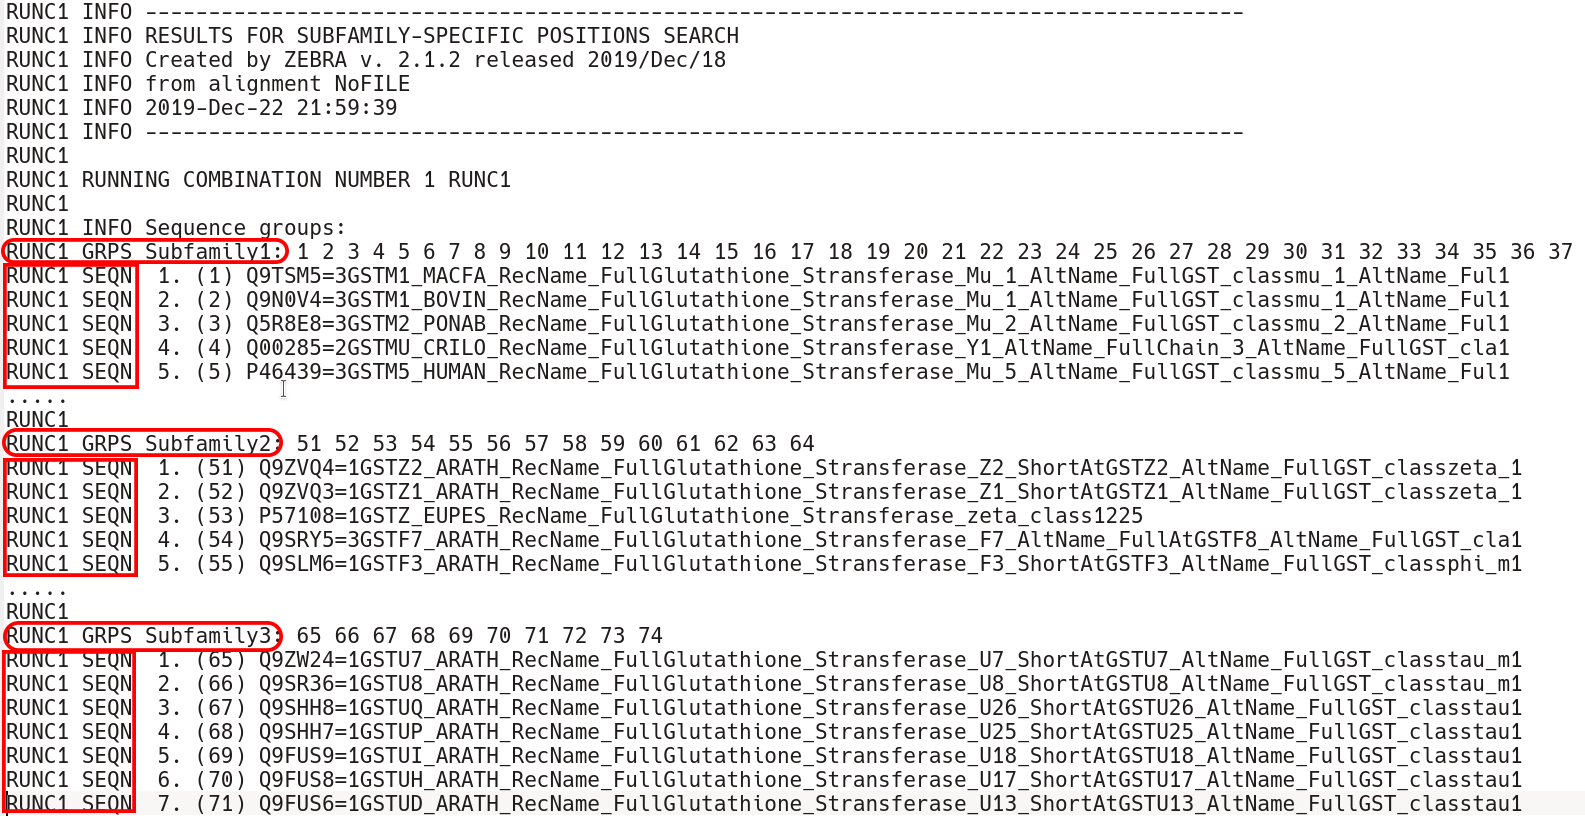Click the P57108 GSTZ_EUPES sequence line
Screen dimensions: 1585x816
575,516
